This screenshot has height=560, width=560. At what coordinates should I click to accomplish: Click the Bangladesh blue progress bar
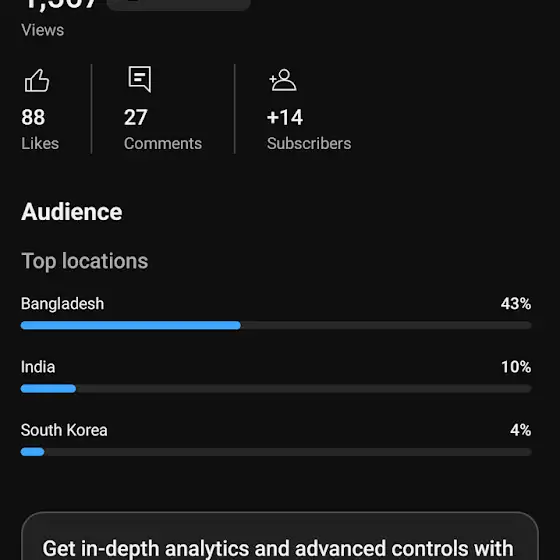[131, 325]
